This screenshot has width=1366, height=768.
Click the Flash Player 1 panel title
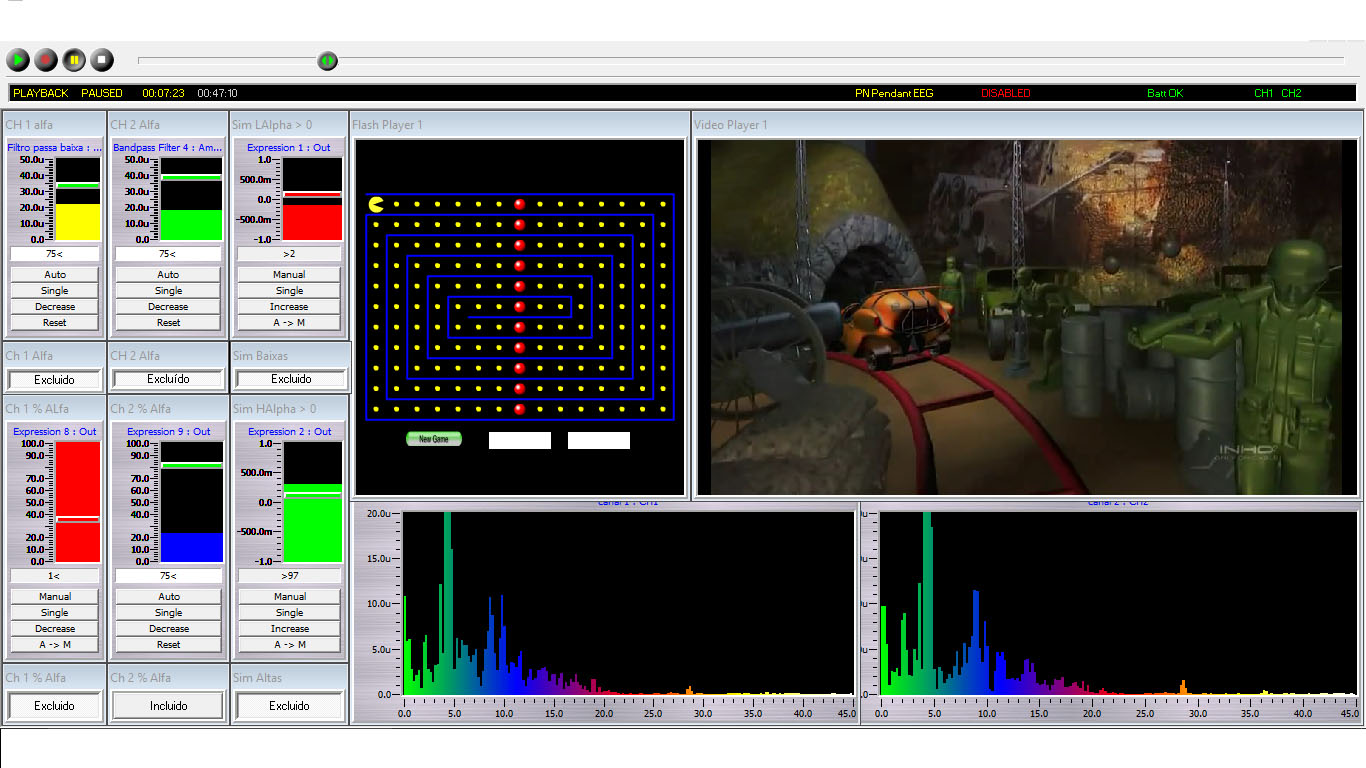point(387,125)
